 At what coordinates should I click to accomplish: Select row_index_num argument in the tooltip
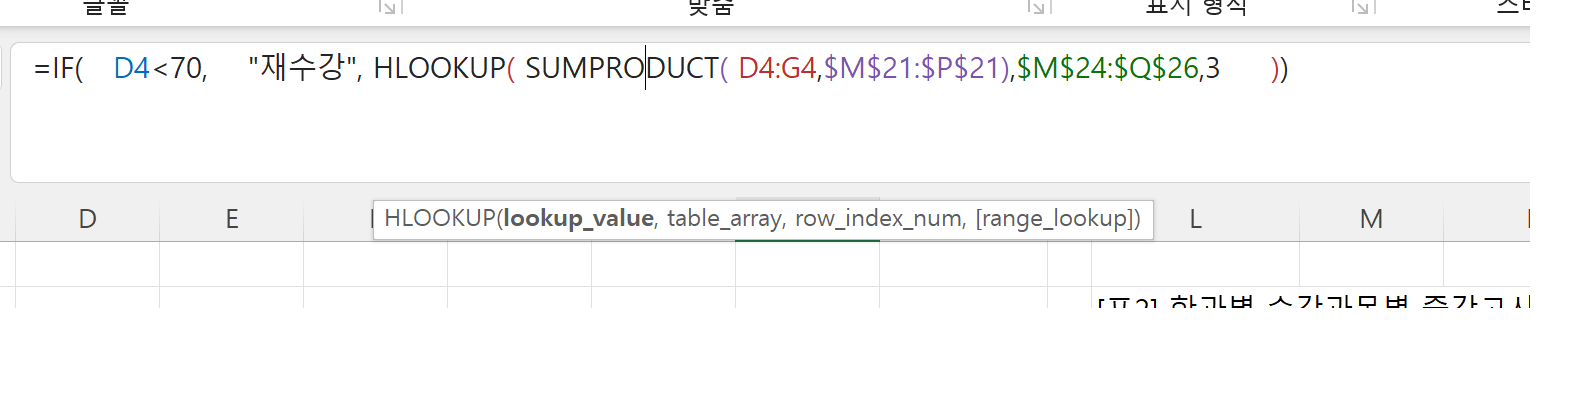880,219
